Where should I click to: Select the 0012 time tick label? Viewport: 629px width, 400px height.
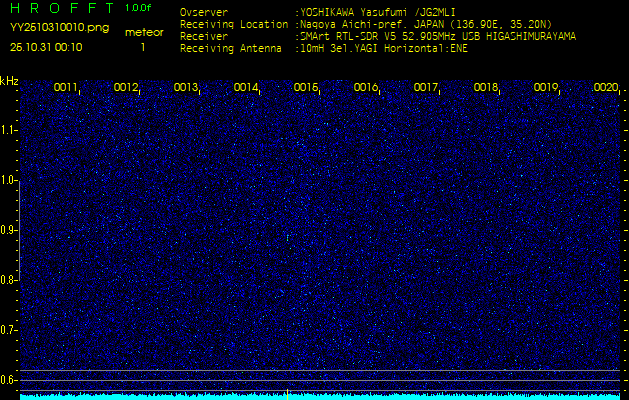pos(126,88)
